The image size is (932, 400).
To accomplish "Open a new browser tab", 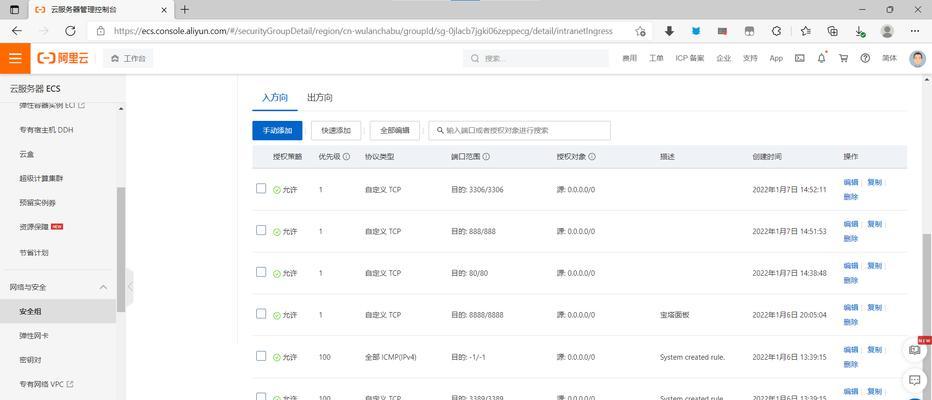I will (x=185, y=10).
